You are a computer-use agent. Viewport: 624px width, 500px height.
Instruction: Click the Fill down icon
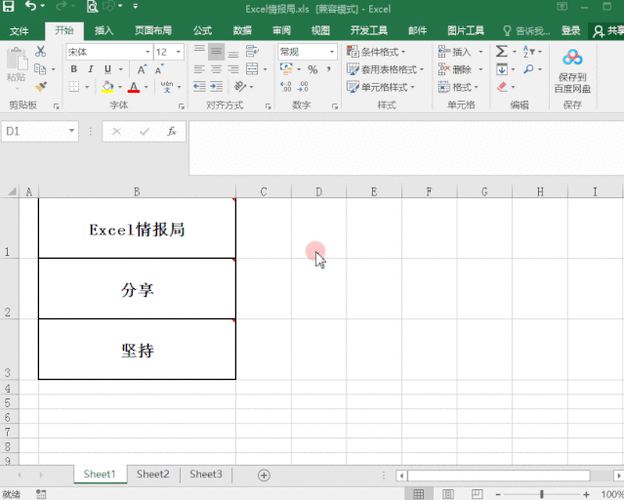[501, 69]
